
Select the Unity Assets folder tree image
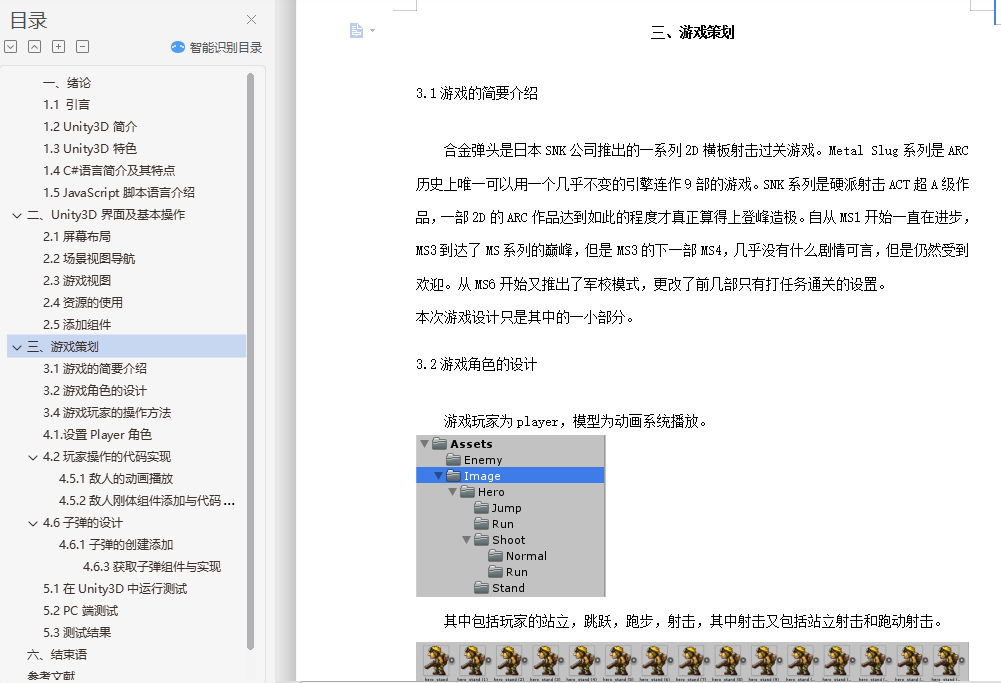511,516
